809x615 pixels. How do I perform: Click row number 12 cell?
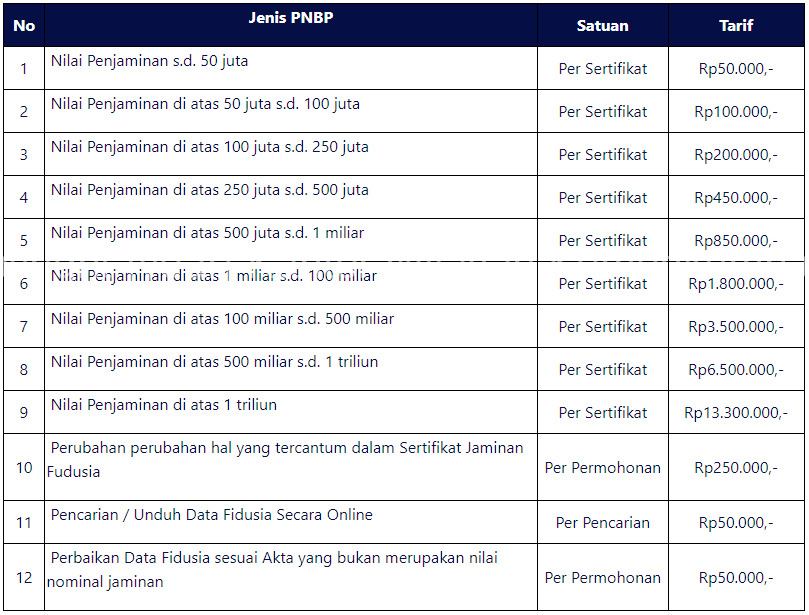[24, 578]
